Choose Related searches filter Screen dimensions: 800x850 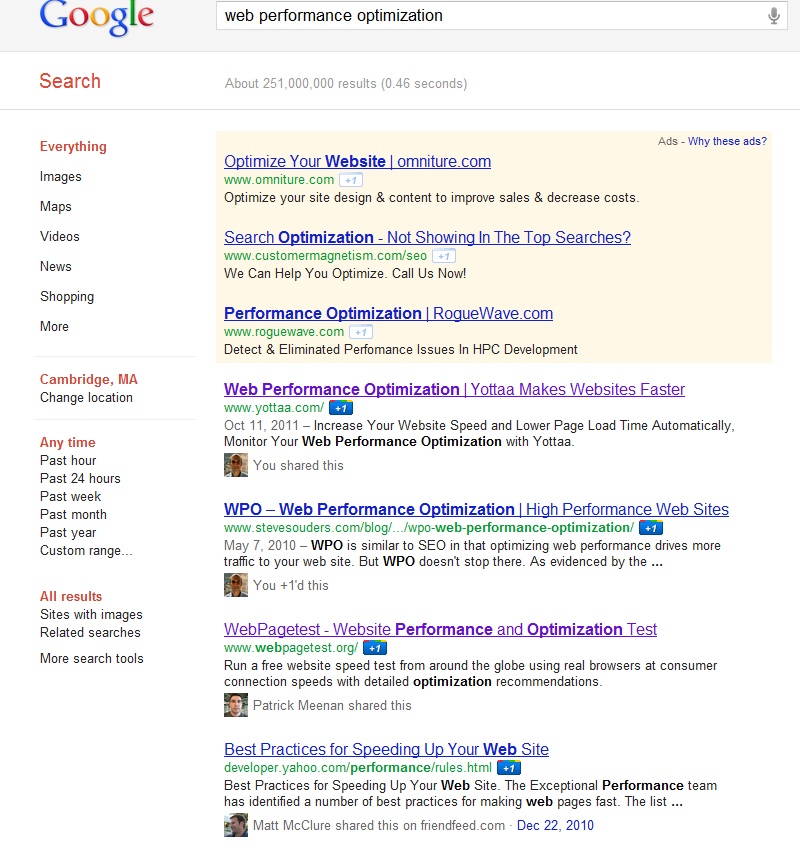[x=90, y=632]
